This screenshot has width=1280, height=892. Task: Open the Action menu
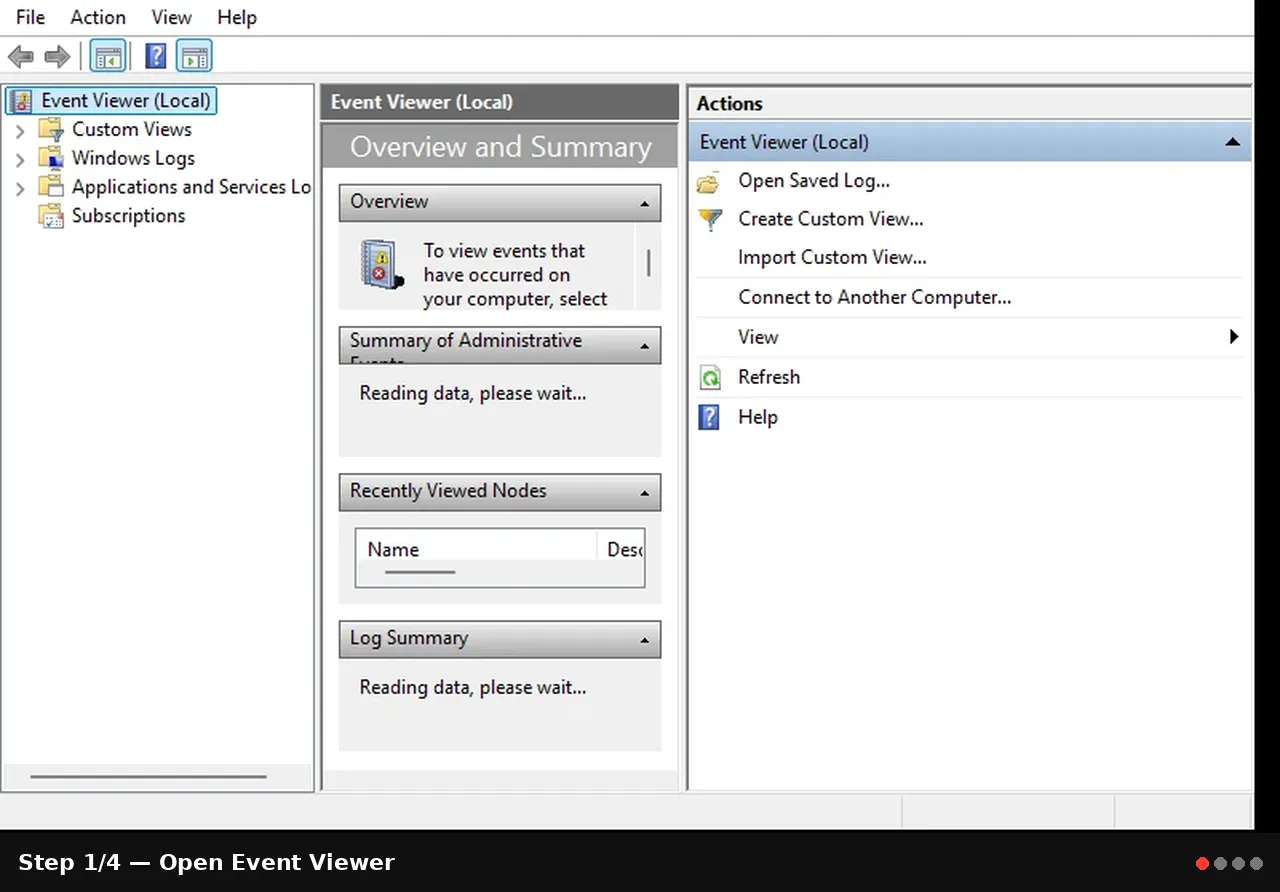tap(98, 17)
